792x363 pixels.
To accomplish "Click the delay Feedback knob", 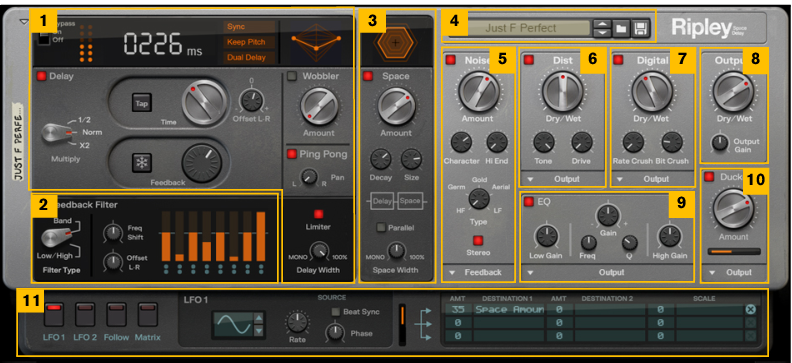I will [x=202, y=163].
